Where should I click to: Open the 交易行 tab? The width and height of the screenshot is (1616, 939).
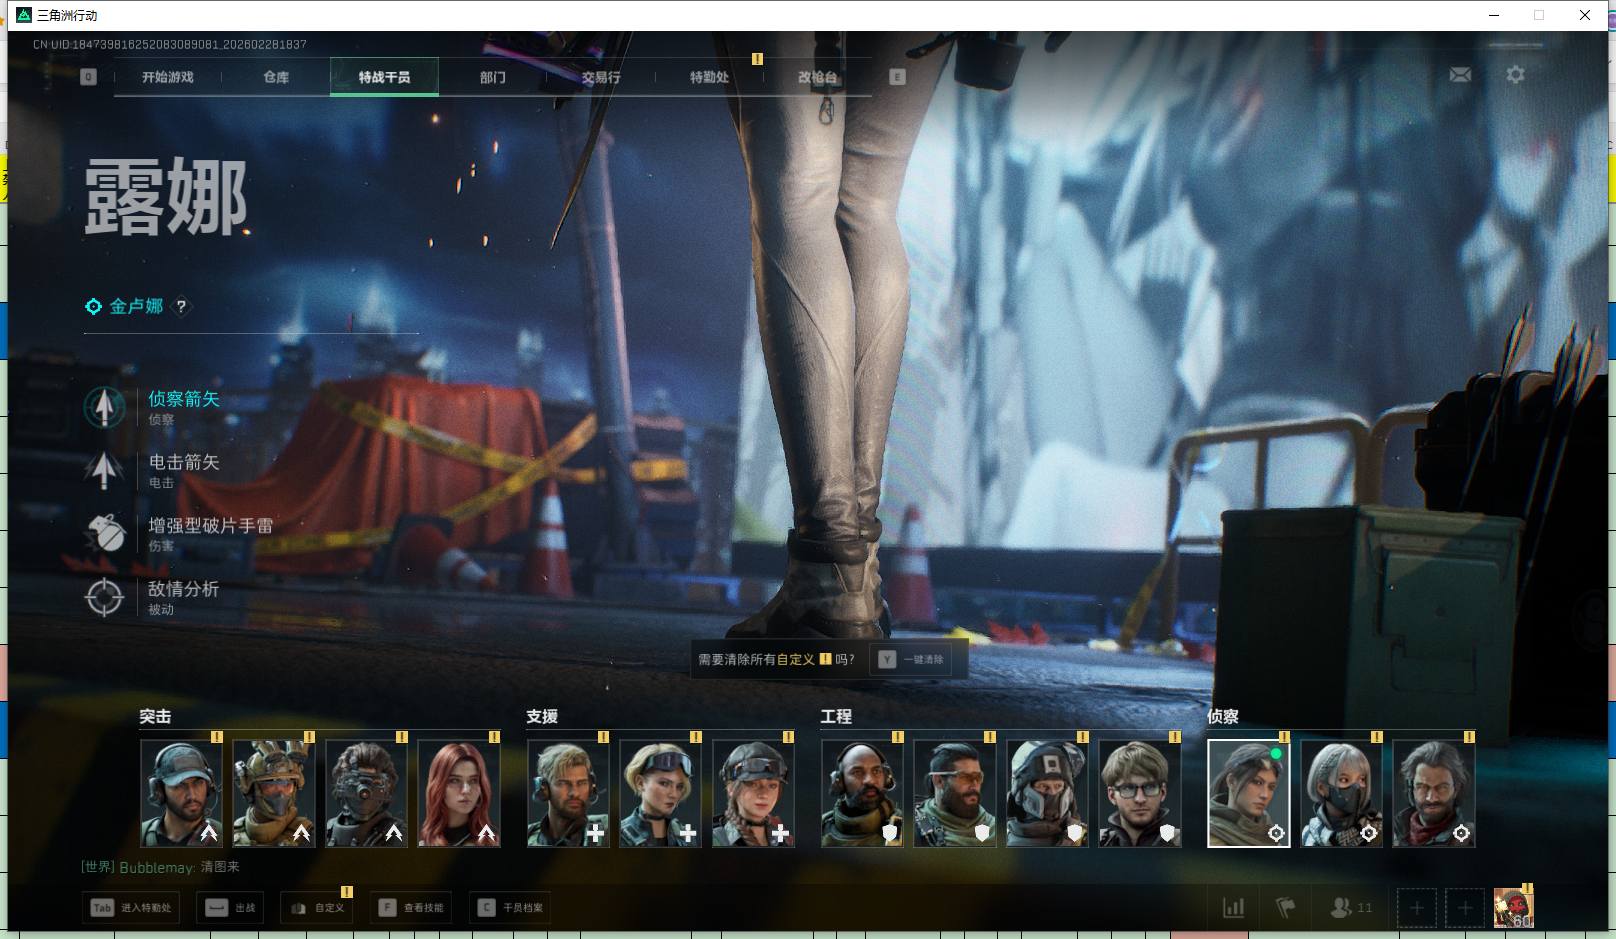click(601, 77)
